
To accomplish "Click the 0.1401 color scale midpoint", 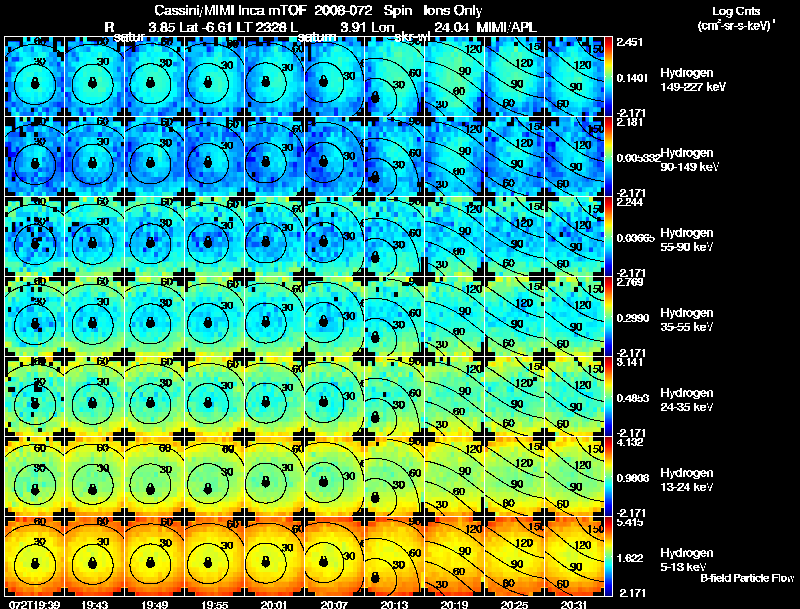I will point(632,78).
